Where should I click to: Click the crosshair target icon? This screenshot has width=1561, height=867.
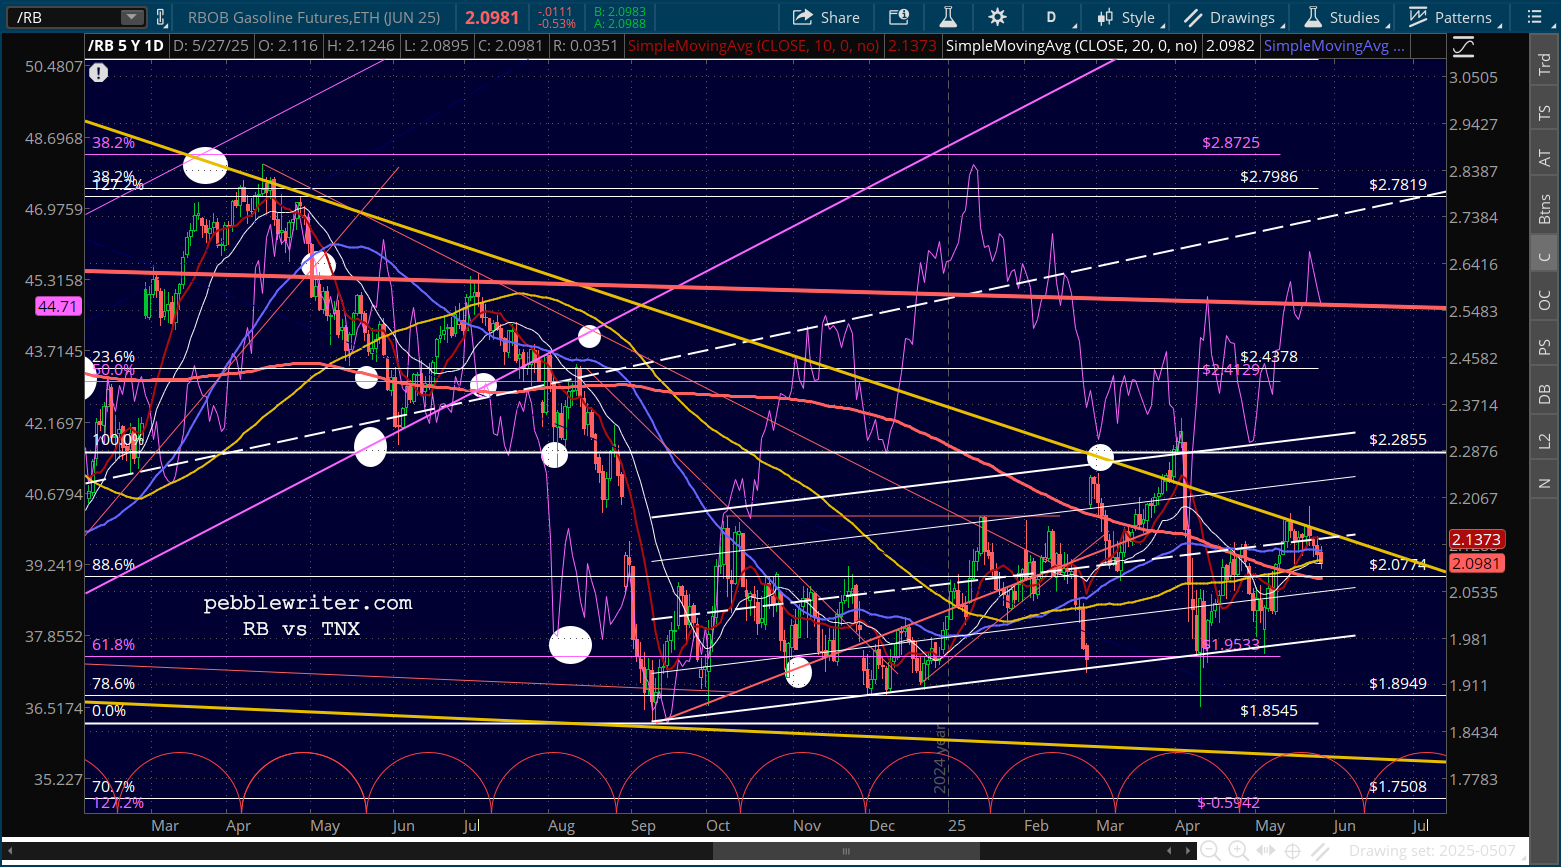1294,851
